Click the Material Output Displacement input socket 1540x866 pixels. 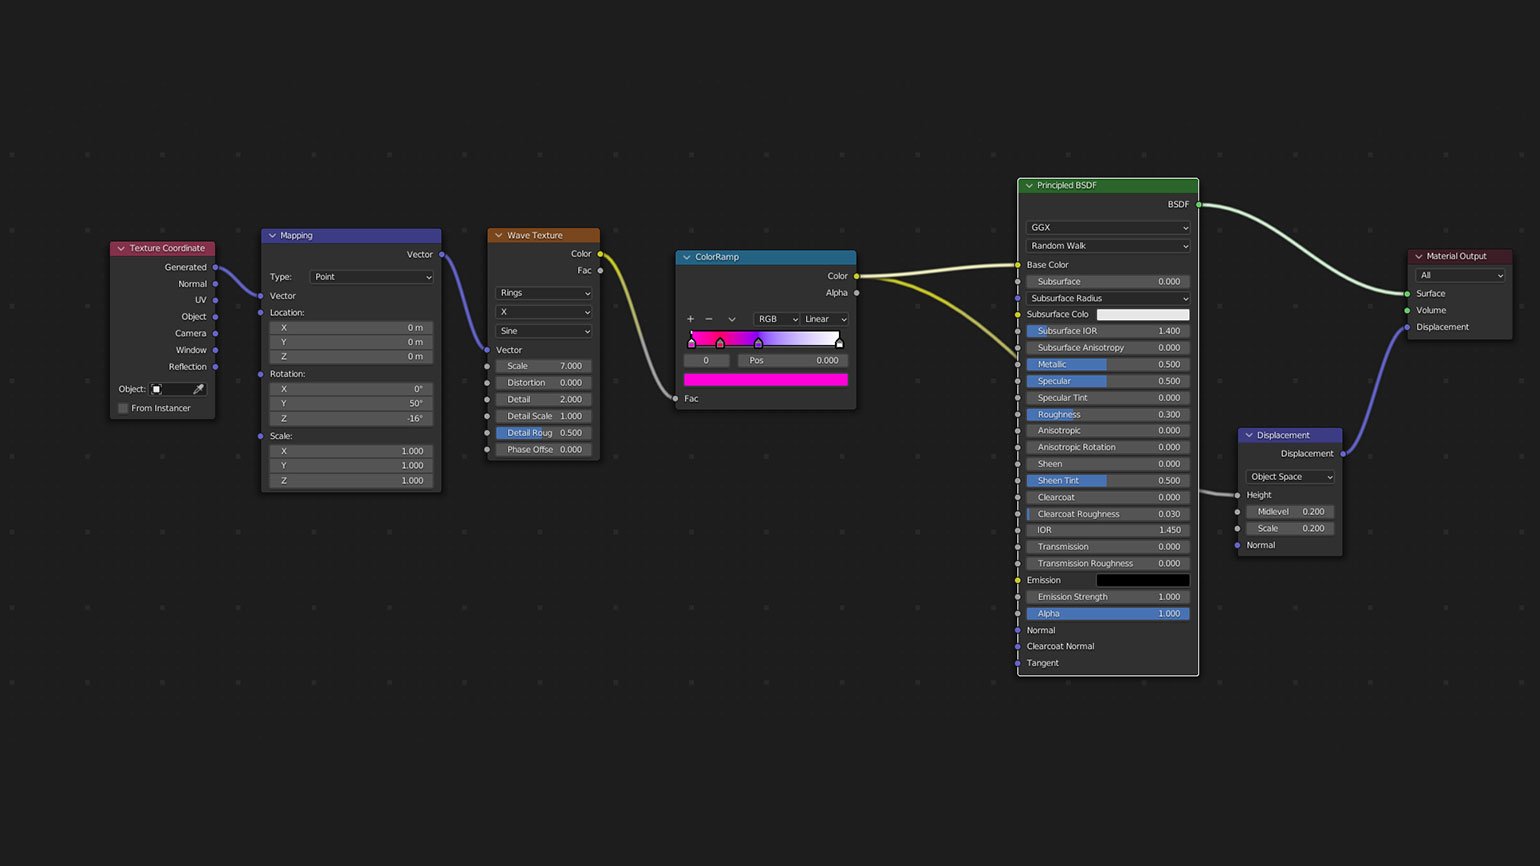click(1408, 327)
